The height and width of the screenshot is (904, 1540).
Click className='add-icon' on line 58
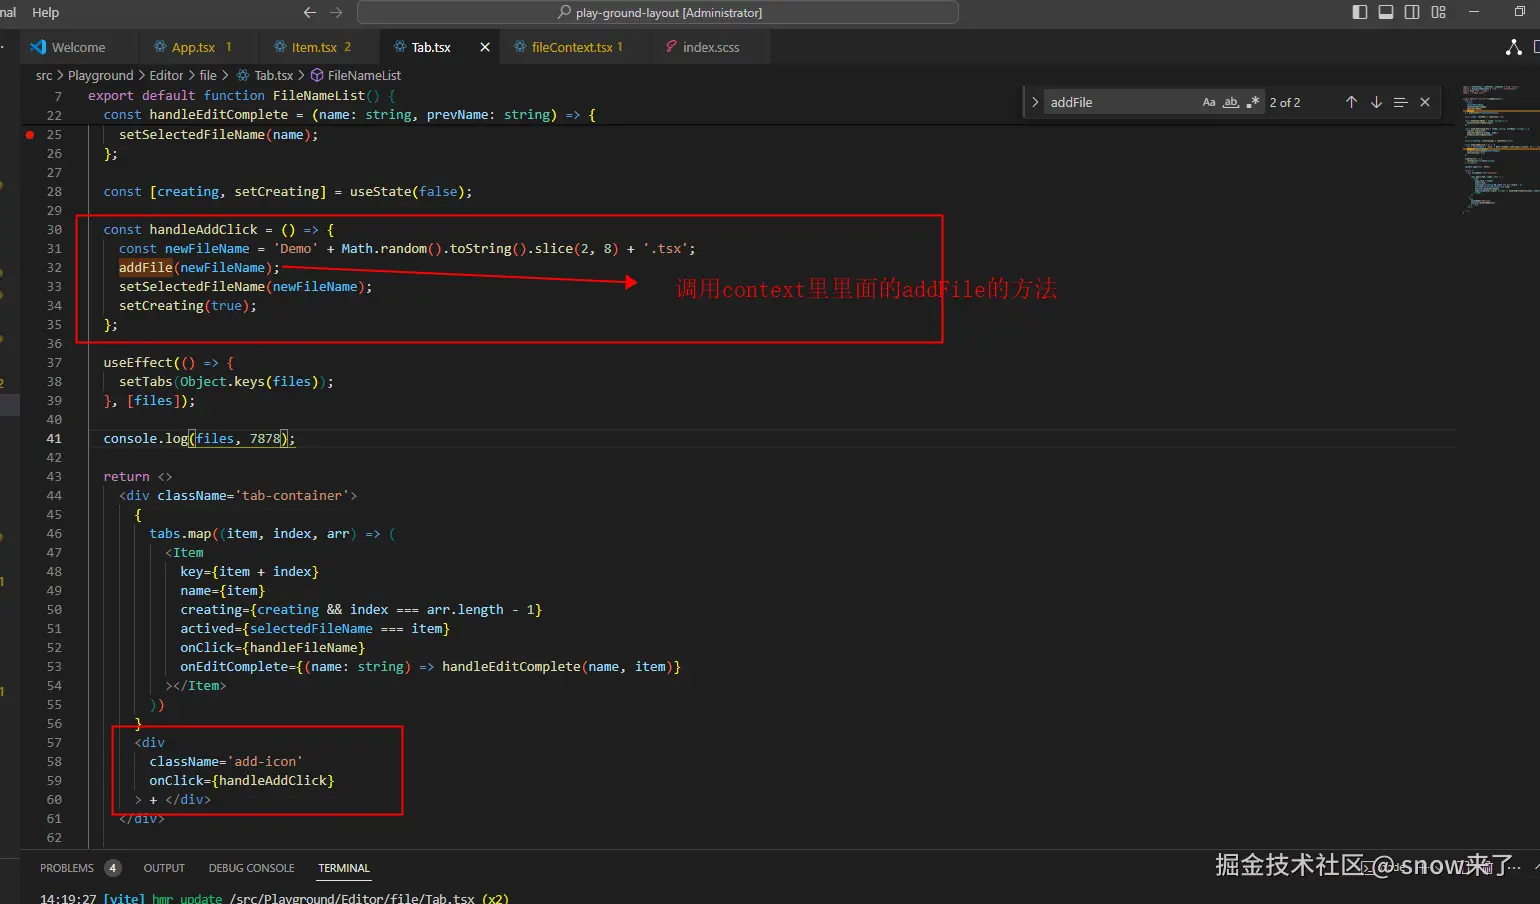pyautogui.click(x=226, y=761)
